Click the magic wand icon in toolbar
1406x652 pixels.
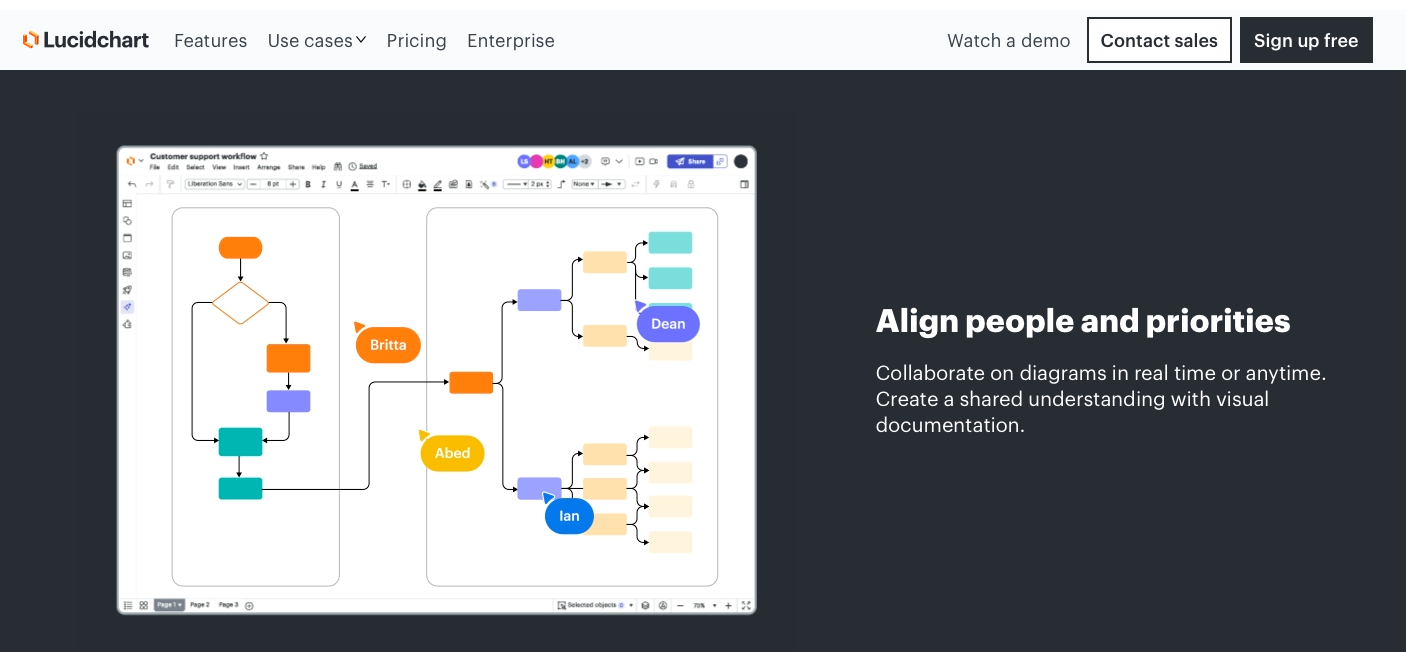484,184
